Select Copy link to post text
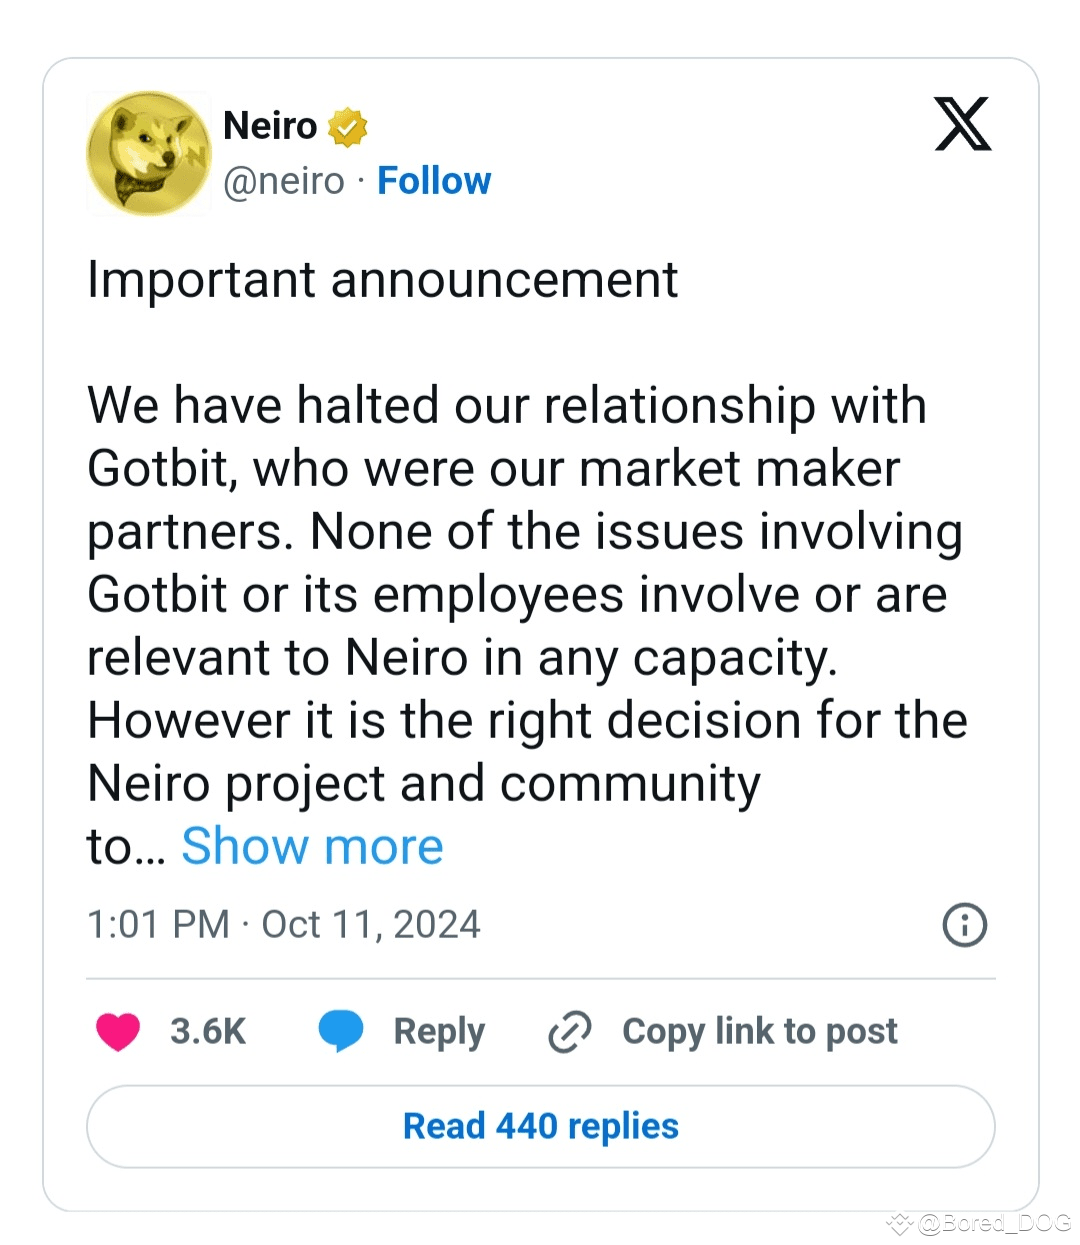Viewport: 1080px width, 1245px height. (759, 1031)
